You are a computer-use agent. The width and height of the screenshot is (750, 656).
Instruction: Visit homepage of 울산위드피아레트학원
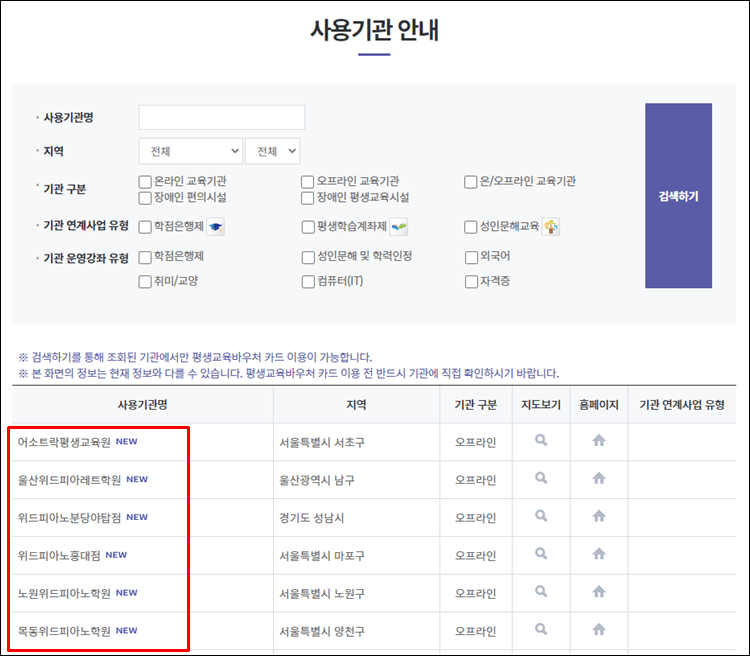(x=599, y=478)
